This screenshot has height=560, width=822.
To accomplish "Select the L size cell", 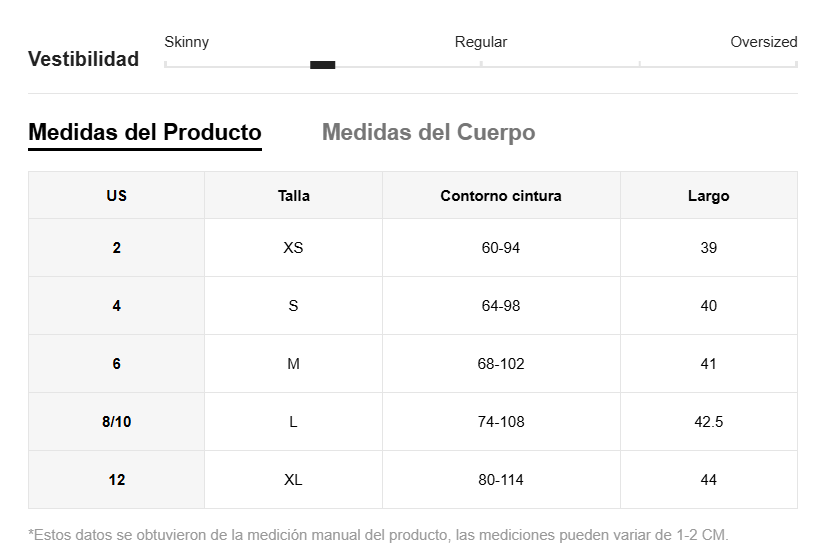I will pyautogui.click(x=293, y=422).
